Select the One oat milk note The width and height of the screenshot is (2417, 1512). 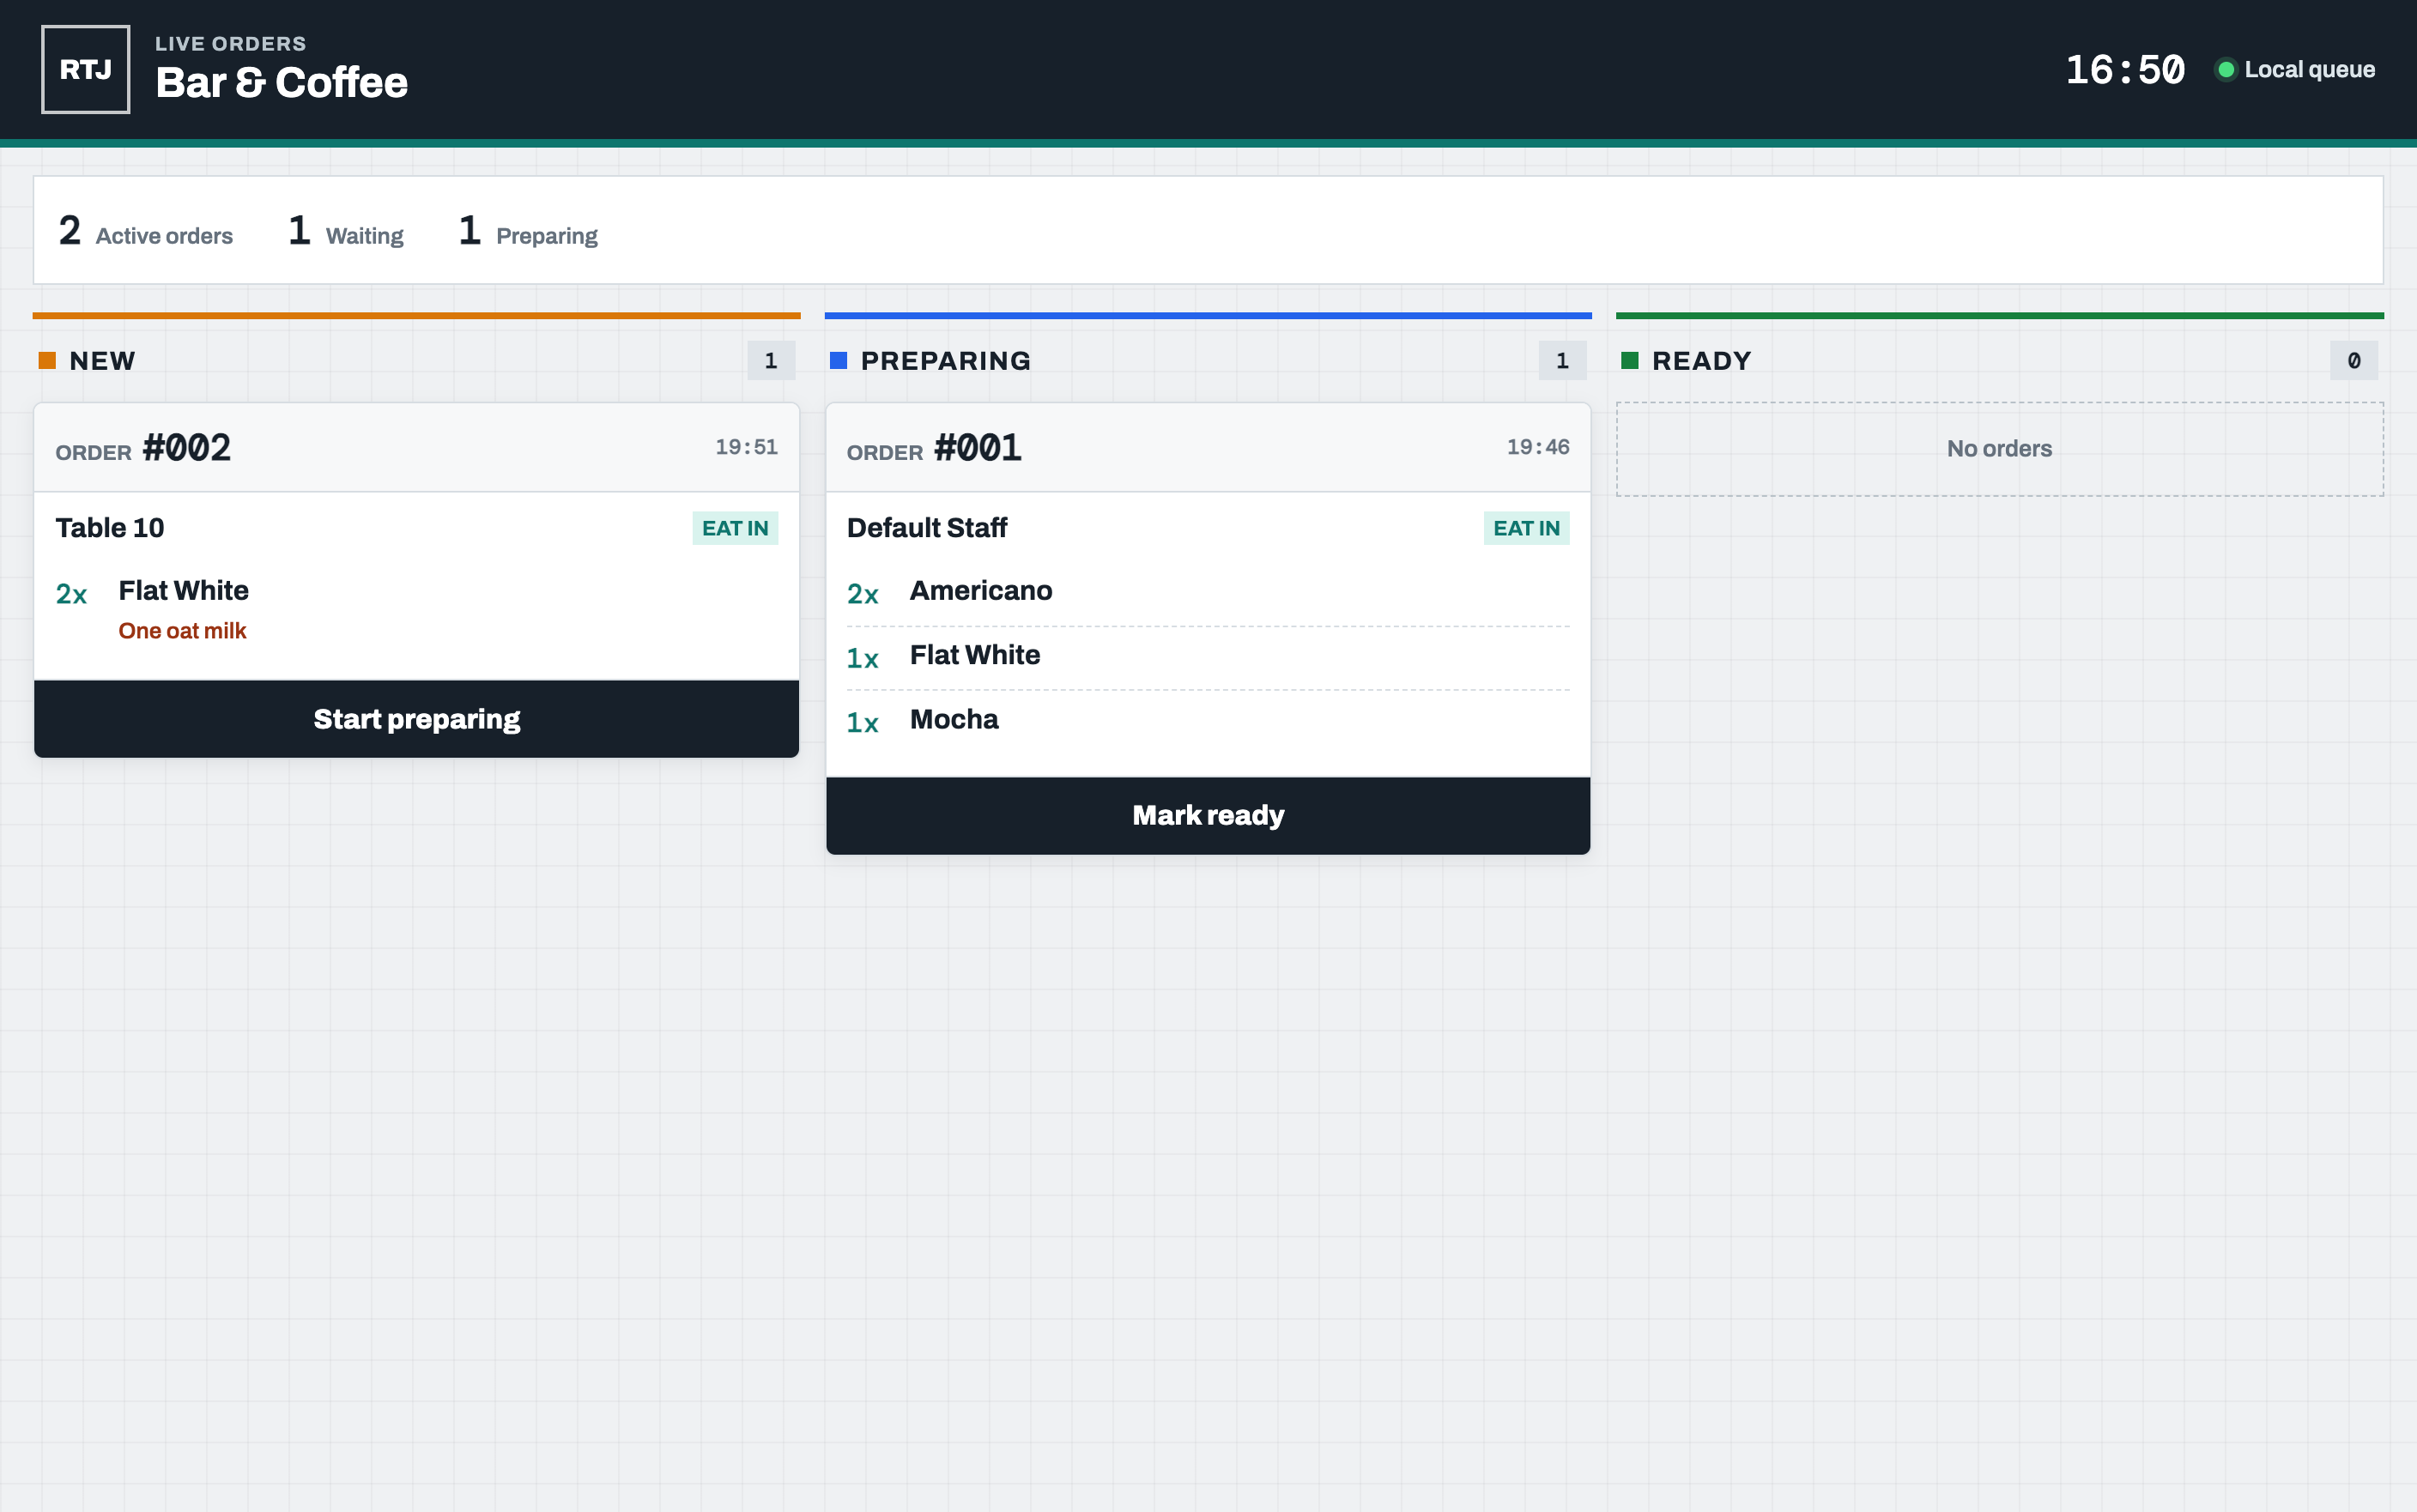pos(182,631)
